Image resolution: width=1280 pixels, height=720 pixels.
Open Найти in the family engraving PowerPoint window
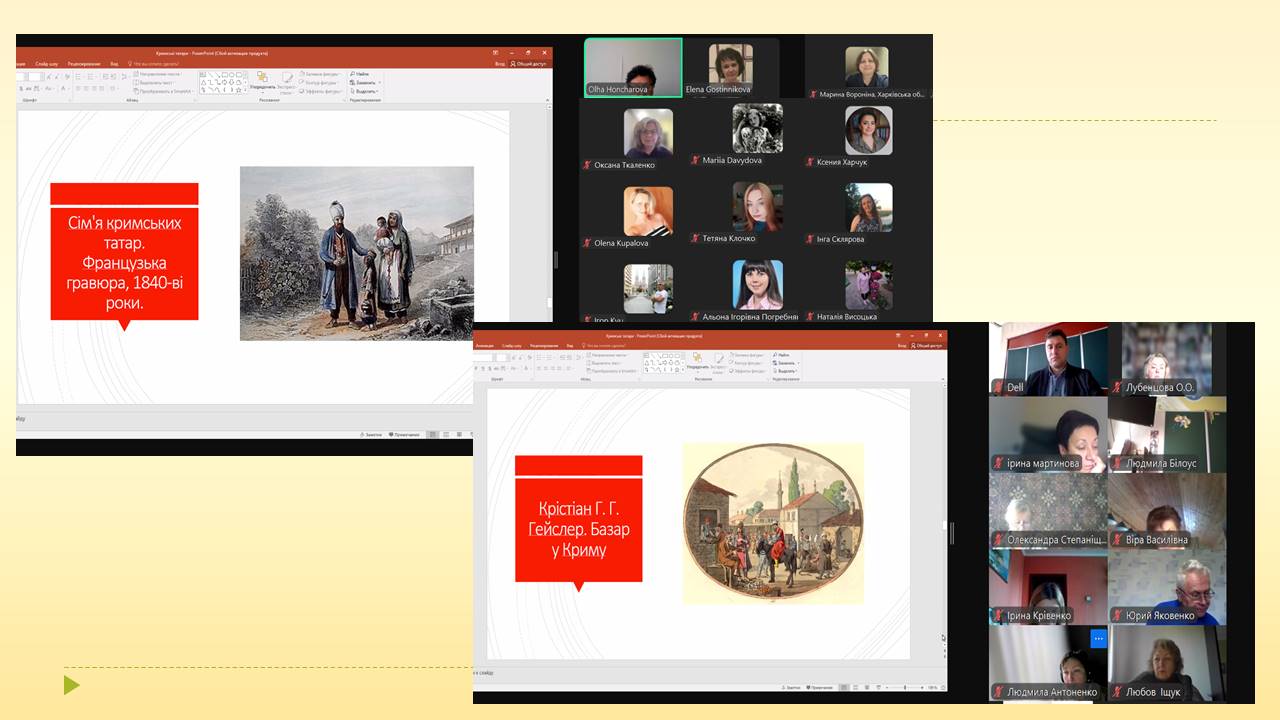pos(360,74)
